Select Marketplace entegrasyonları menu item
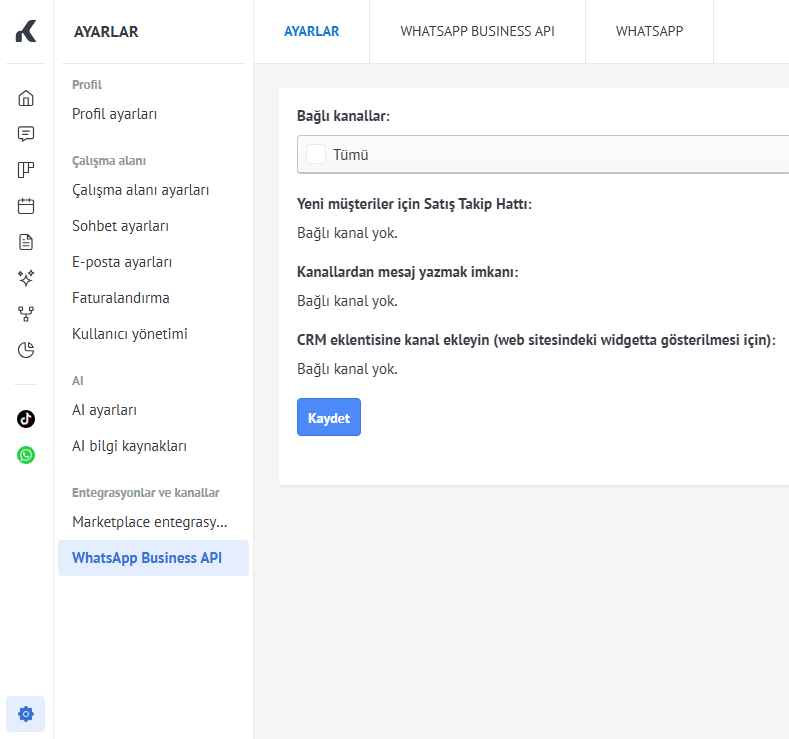789x739 pixels. pyautogui.click(x=149, y=522)
